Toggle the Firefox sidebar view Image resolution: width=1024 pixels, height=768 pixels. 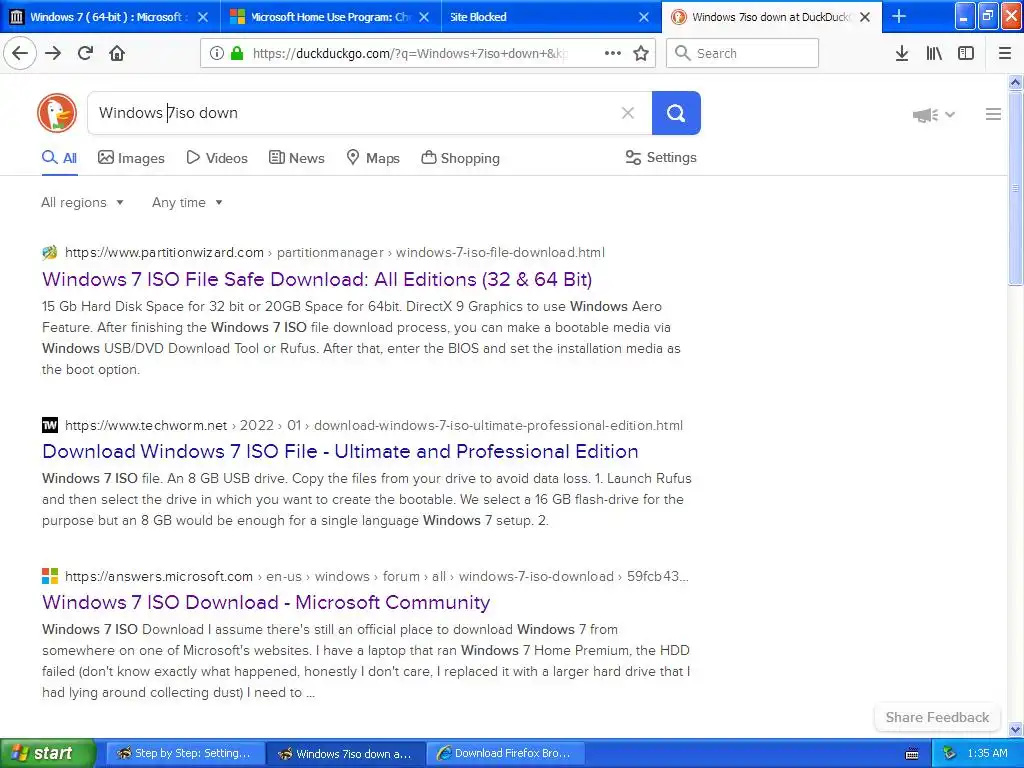tap(966, 53)
